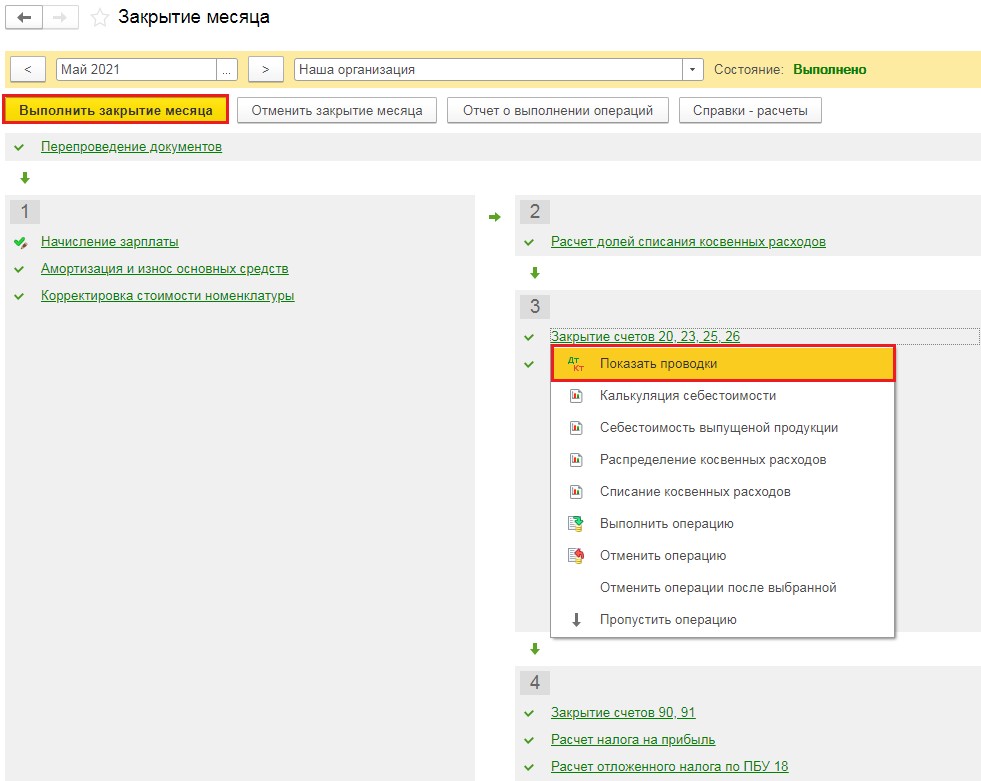This screenshot has height=781, width=981.
Task: Click the Дт/Кт icon for Показать проводки
Action: coord(575,364)
